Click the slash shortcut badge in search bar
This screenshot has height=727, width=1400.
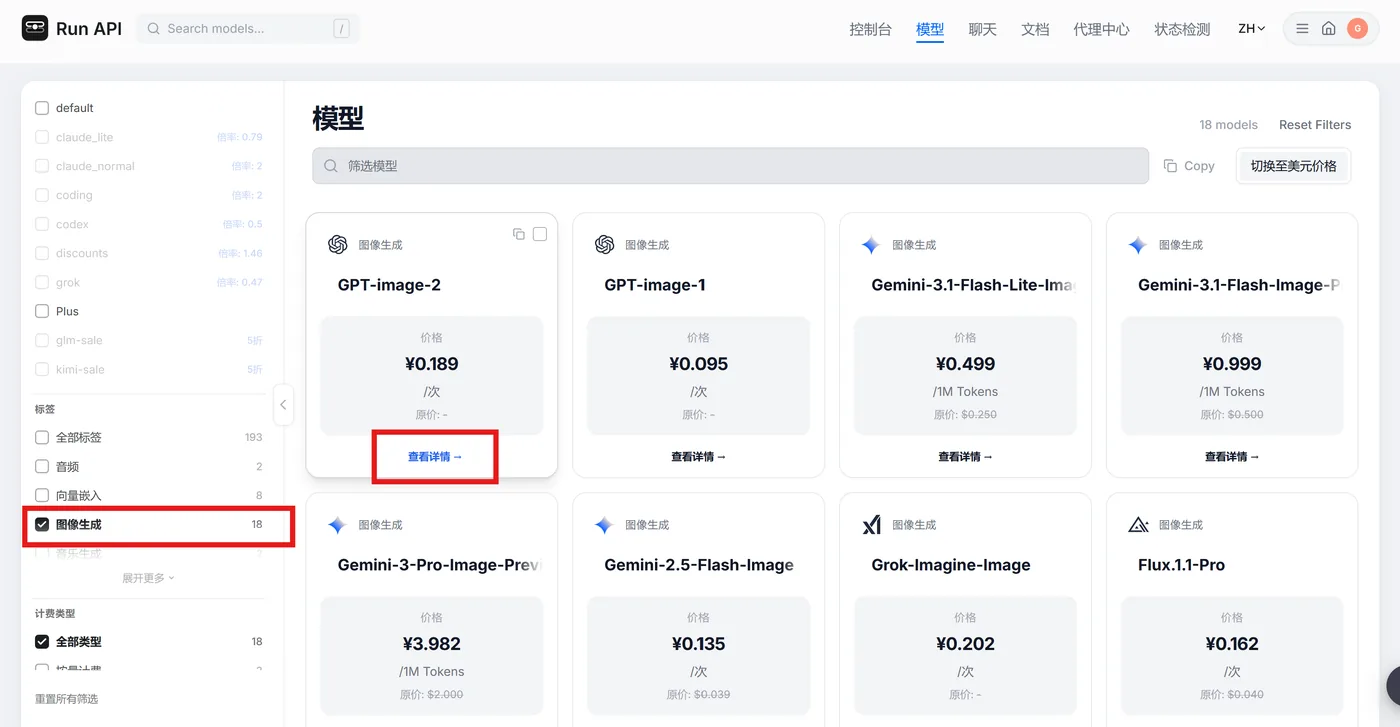(x=342, y=29)
